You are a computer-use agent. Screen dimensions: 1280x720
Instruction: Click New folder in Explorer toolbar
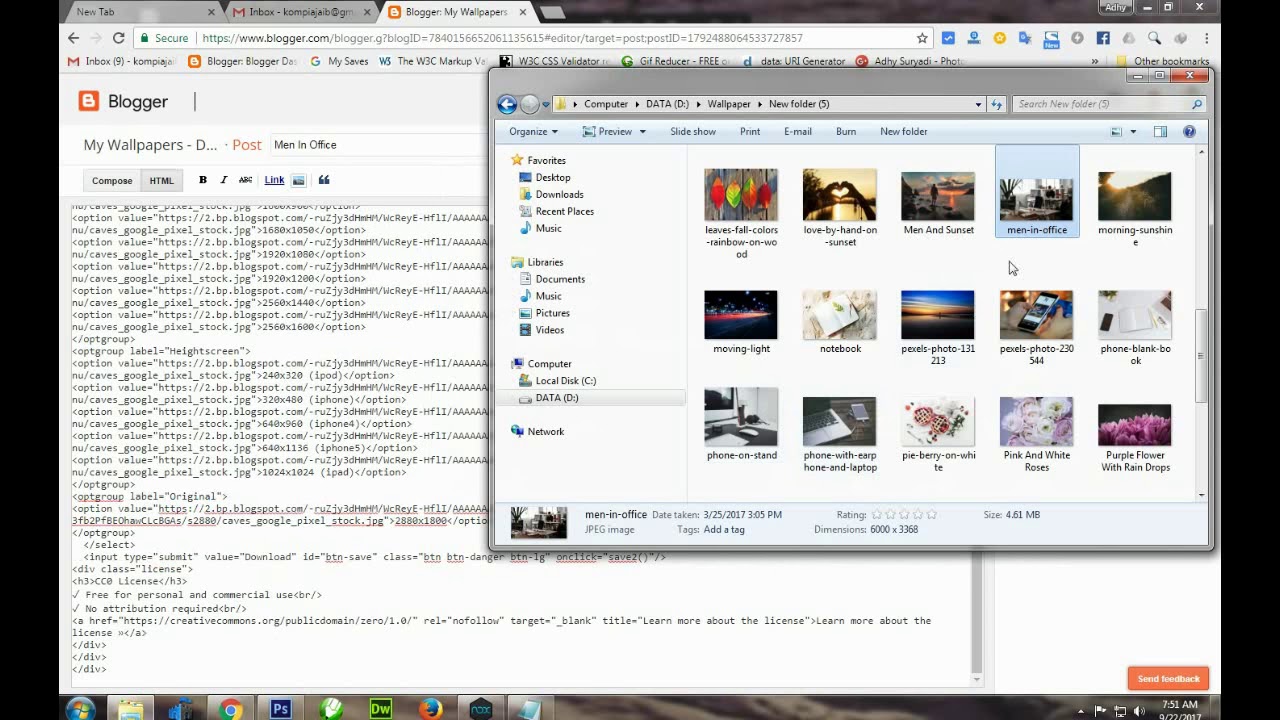tap(904, 132)
